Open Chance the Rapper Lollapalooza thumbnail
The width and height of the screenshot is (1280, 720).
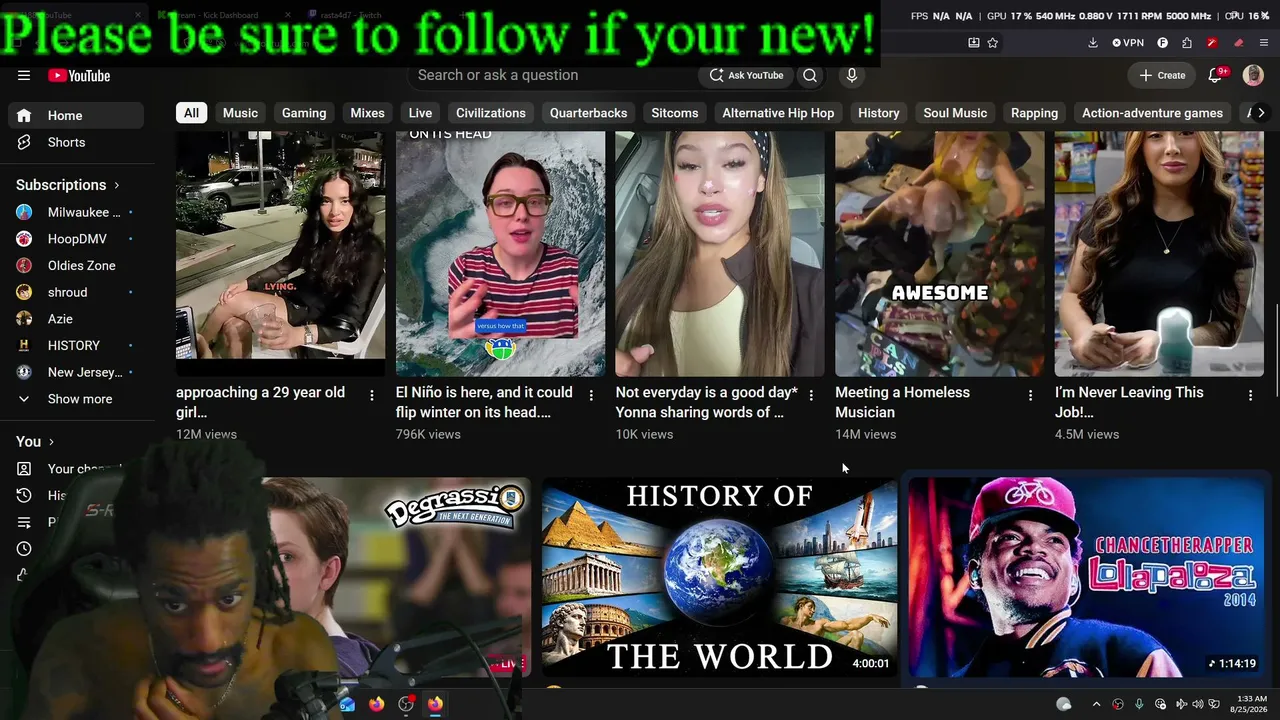click(1086, 577)
